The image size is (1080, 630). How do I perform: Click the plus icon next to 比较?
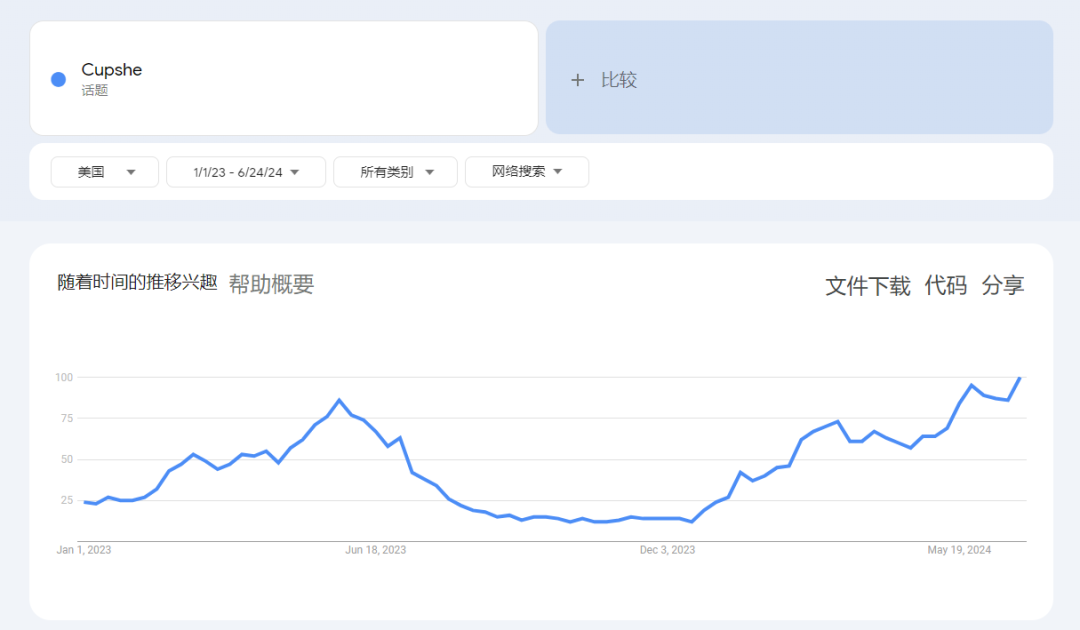tap(577, 80)
